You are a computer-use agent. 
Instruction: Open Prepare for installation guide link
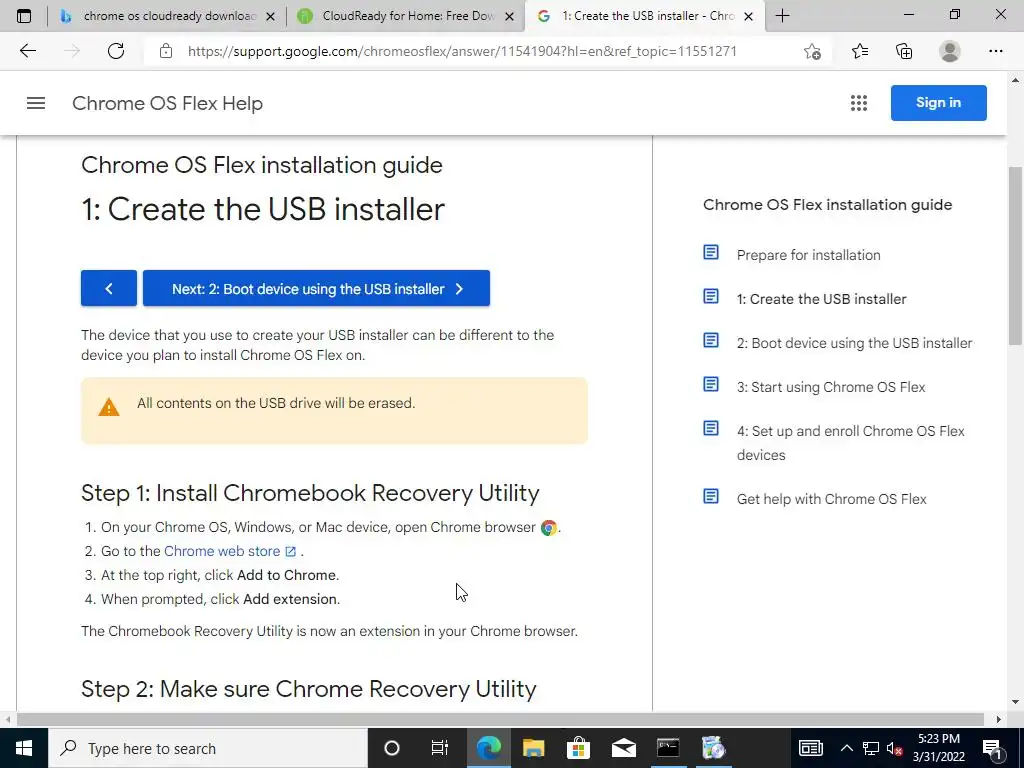[x=808, y=255]
